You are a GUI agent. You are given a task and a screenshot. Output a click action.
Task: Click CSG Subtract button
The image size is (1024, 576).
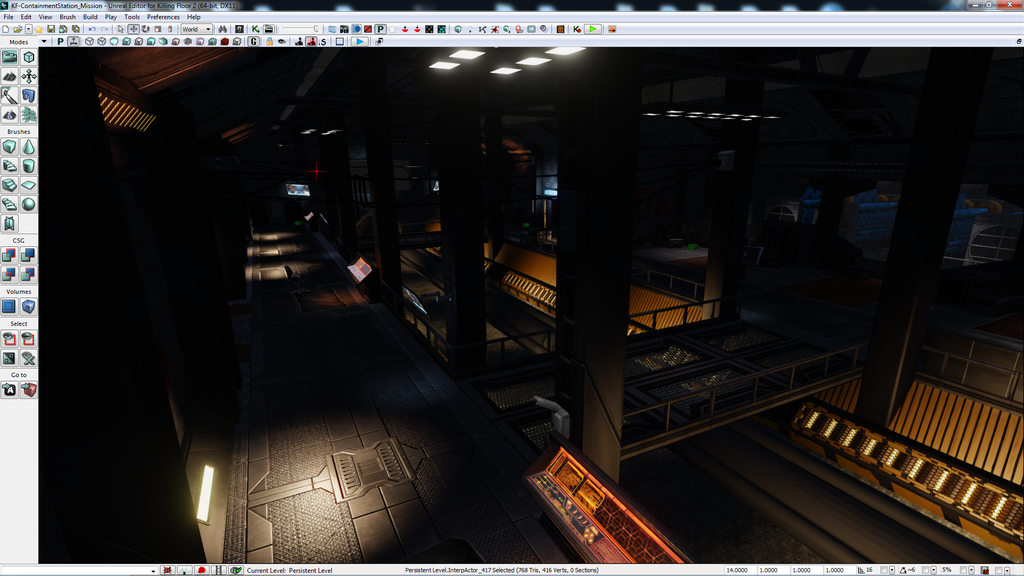click(29, 255)
